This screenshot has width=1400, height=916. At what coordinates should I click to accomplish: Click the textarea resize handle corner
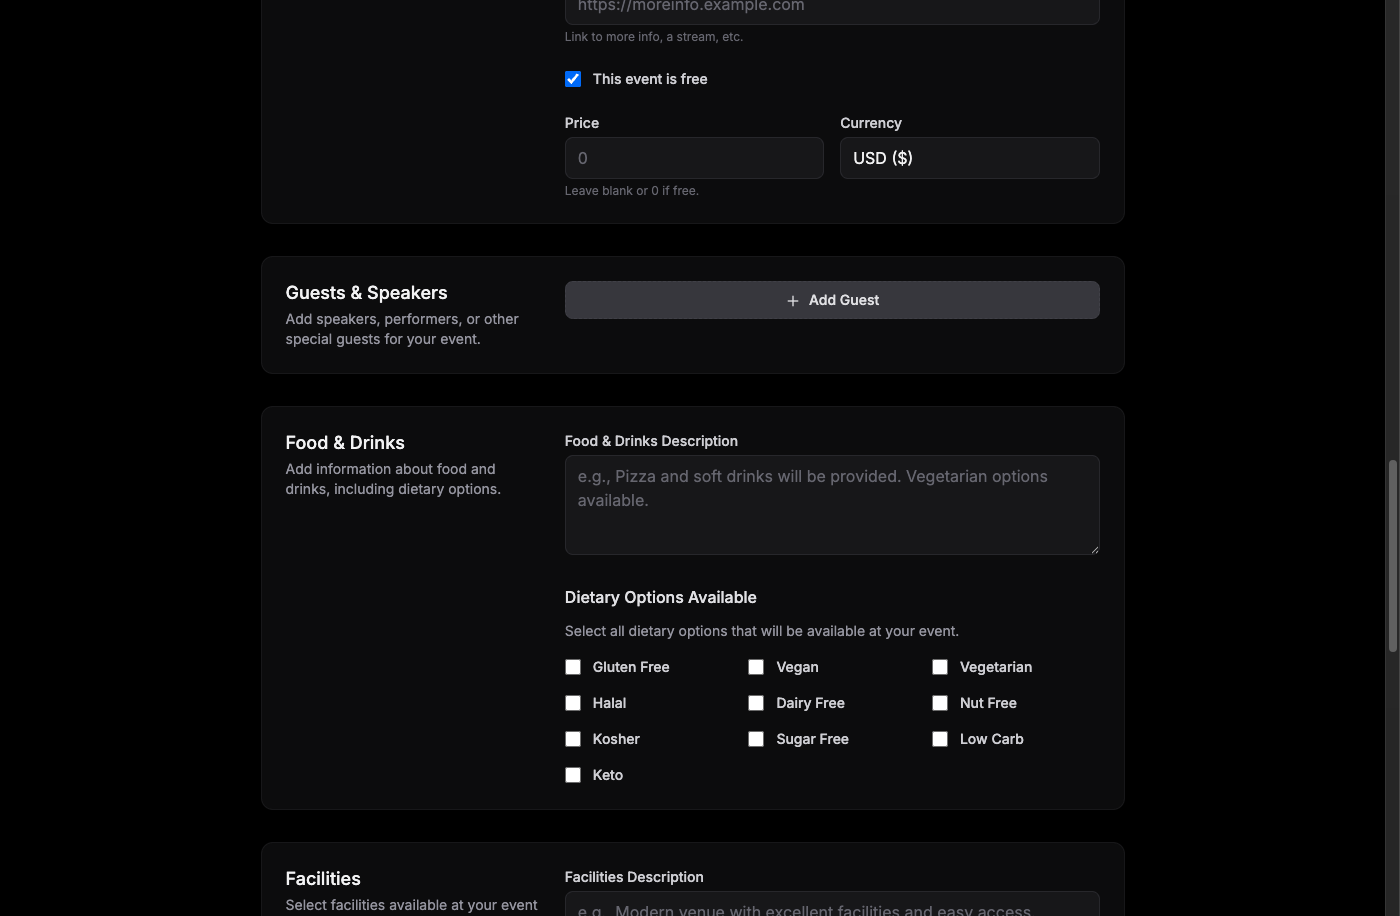coord(1095,549)
